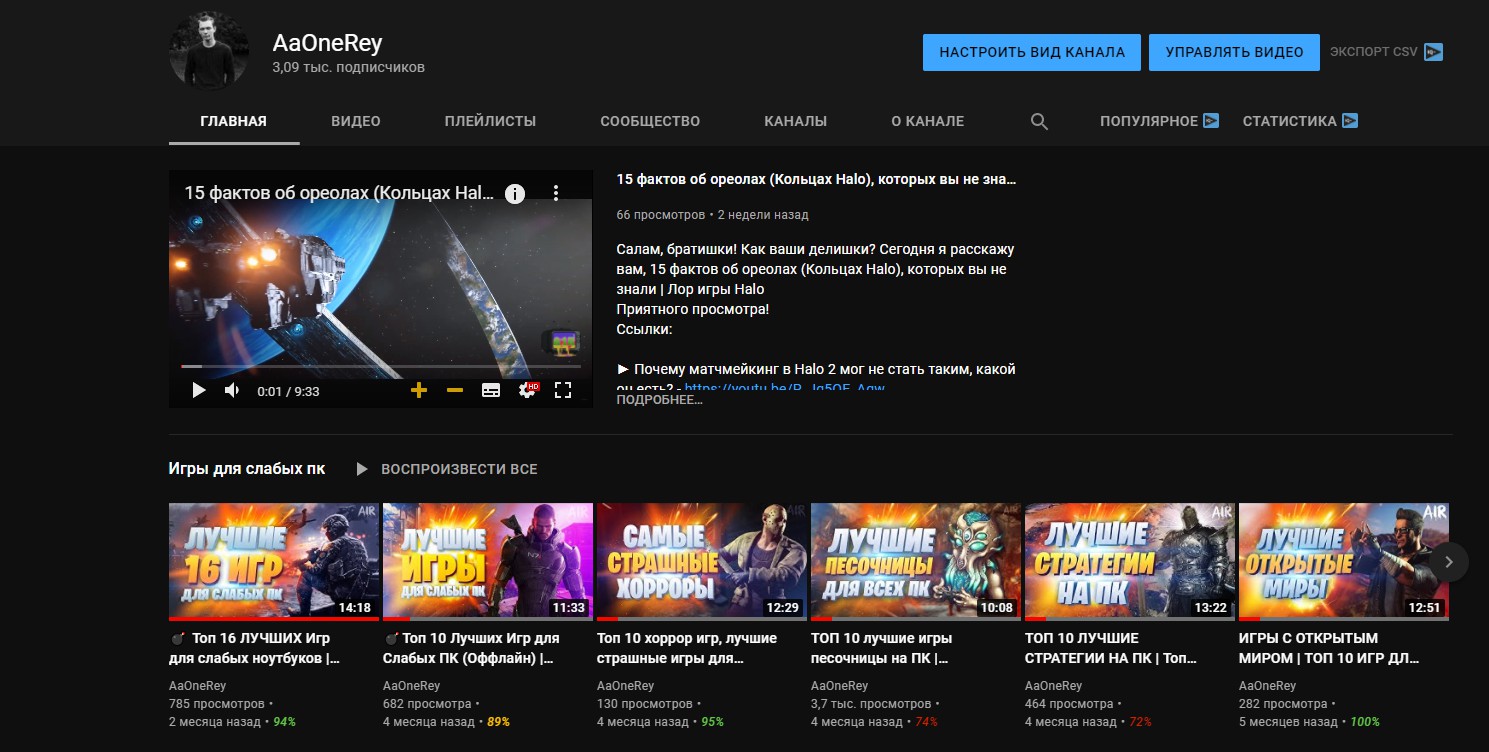The height and width of the screenshot is (752, 1489).
Task: Click the 74% rating value
Action: pos(926,722)
